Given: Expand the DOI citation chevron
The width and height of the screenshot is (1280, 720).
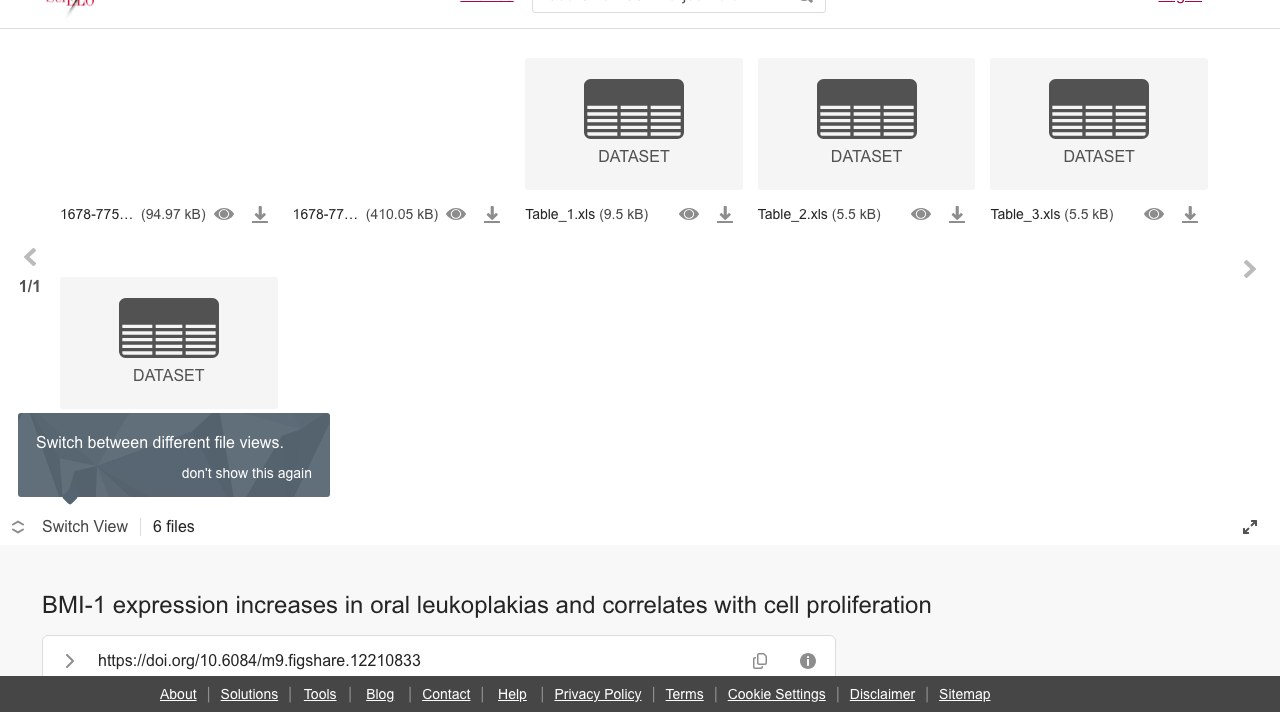Looking at the screenshot, I should [x=70, y=660].
